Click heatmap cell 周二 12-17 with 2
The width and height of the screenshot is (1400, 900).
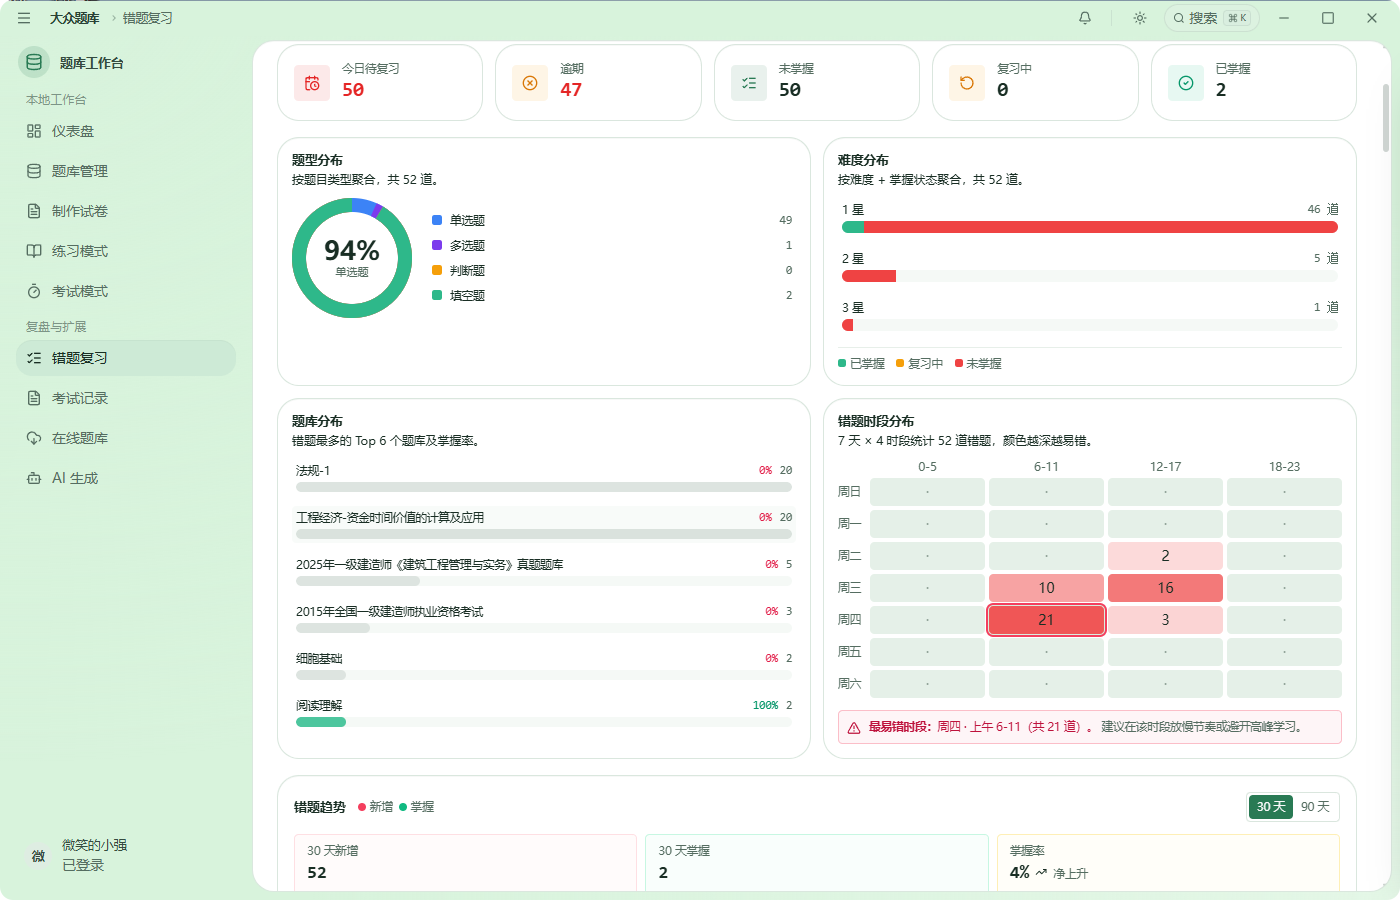pos(1165,556)
